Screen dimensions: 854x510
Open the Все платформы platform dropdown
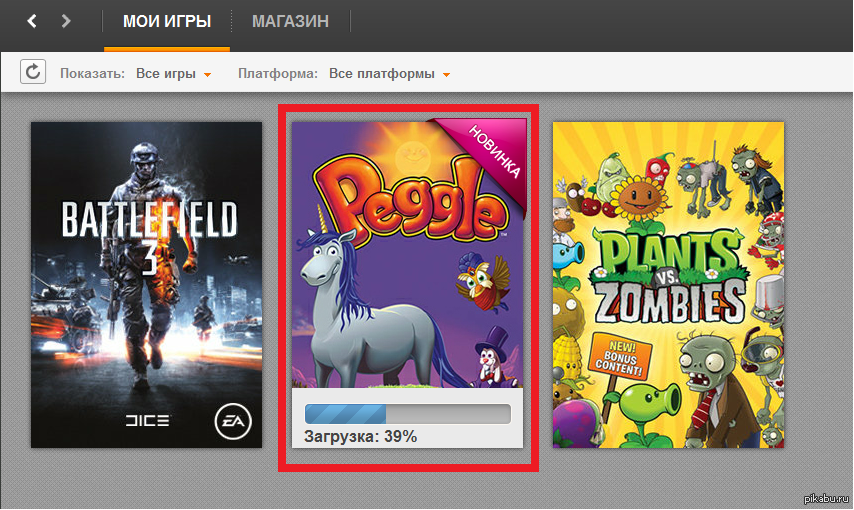389,74
